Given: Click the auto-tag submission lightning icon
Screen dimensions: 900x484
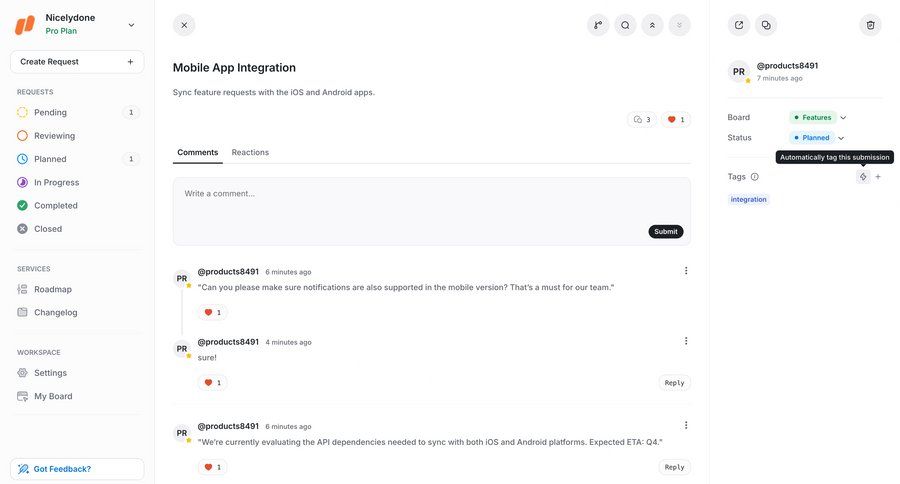Looking at the screenshot, I should pos(863,177).
